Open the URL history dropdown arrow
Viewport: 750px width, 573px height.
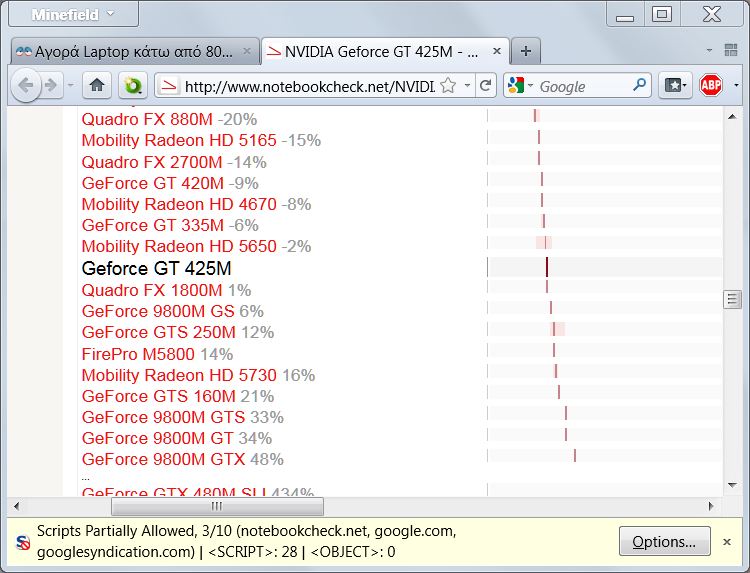click(x=467, y=86)
